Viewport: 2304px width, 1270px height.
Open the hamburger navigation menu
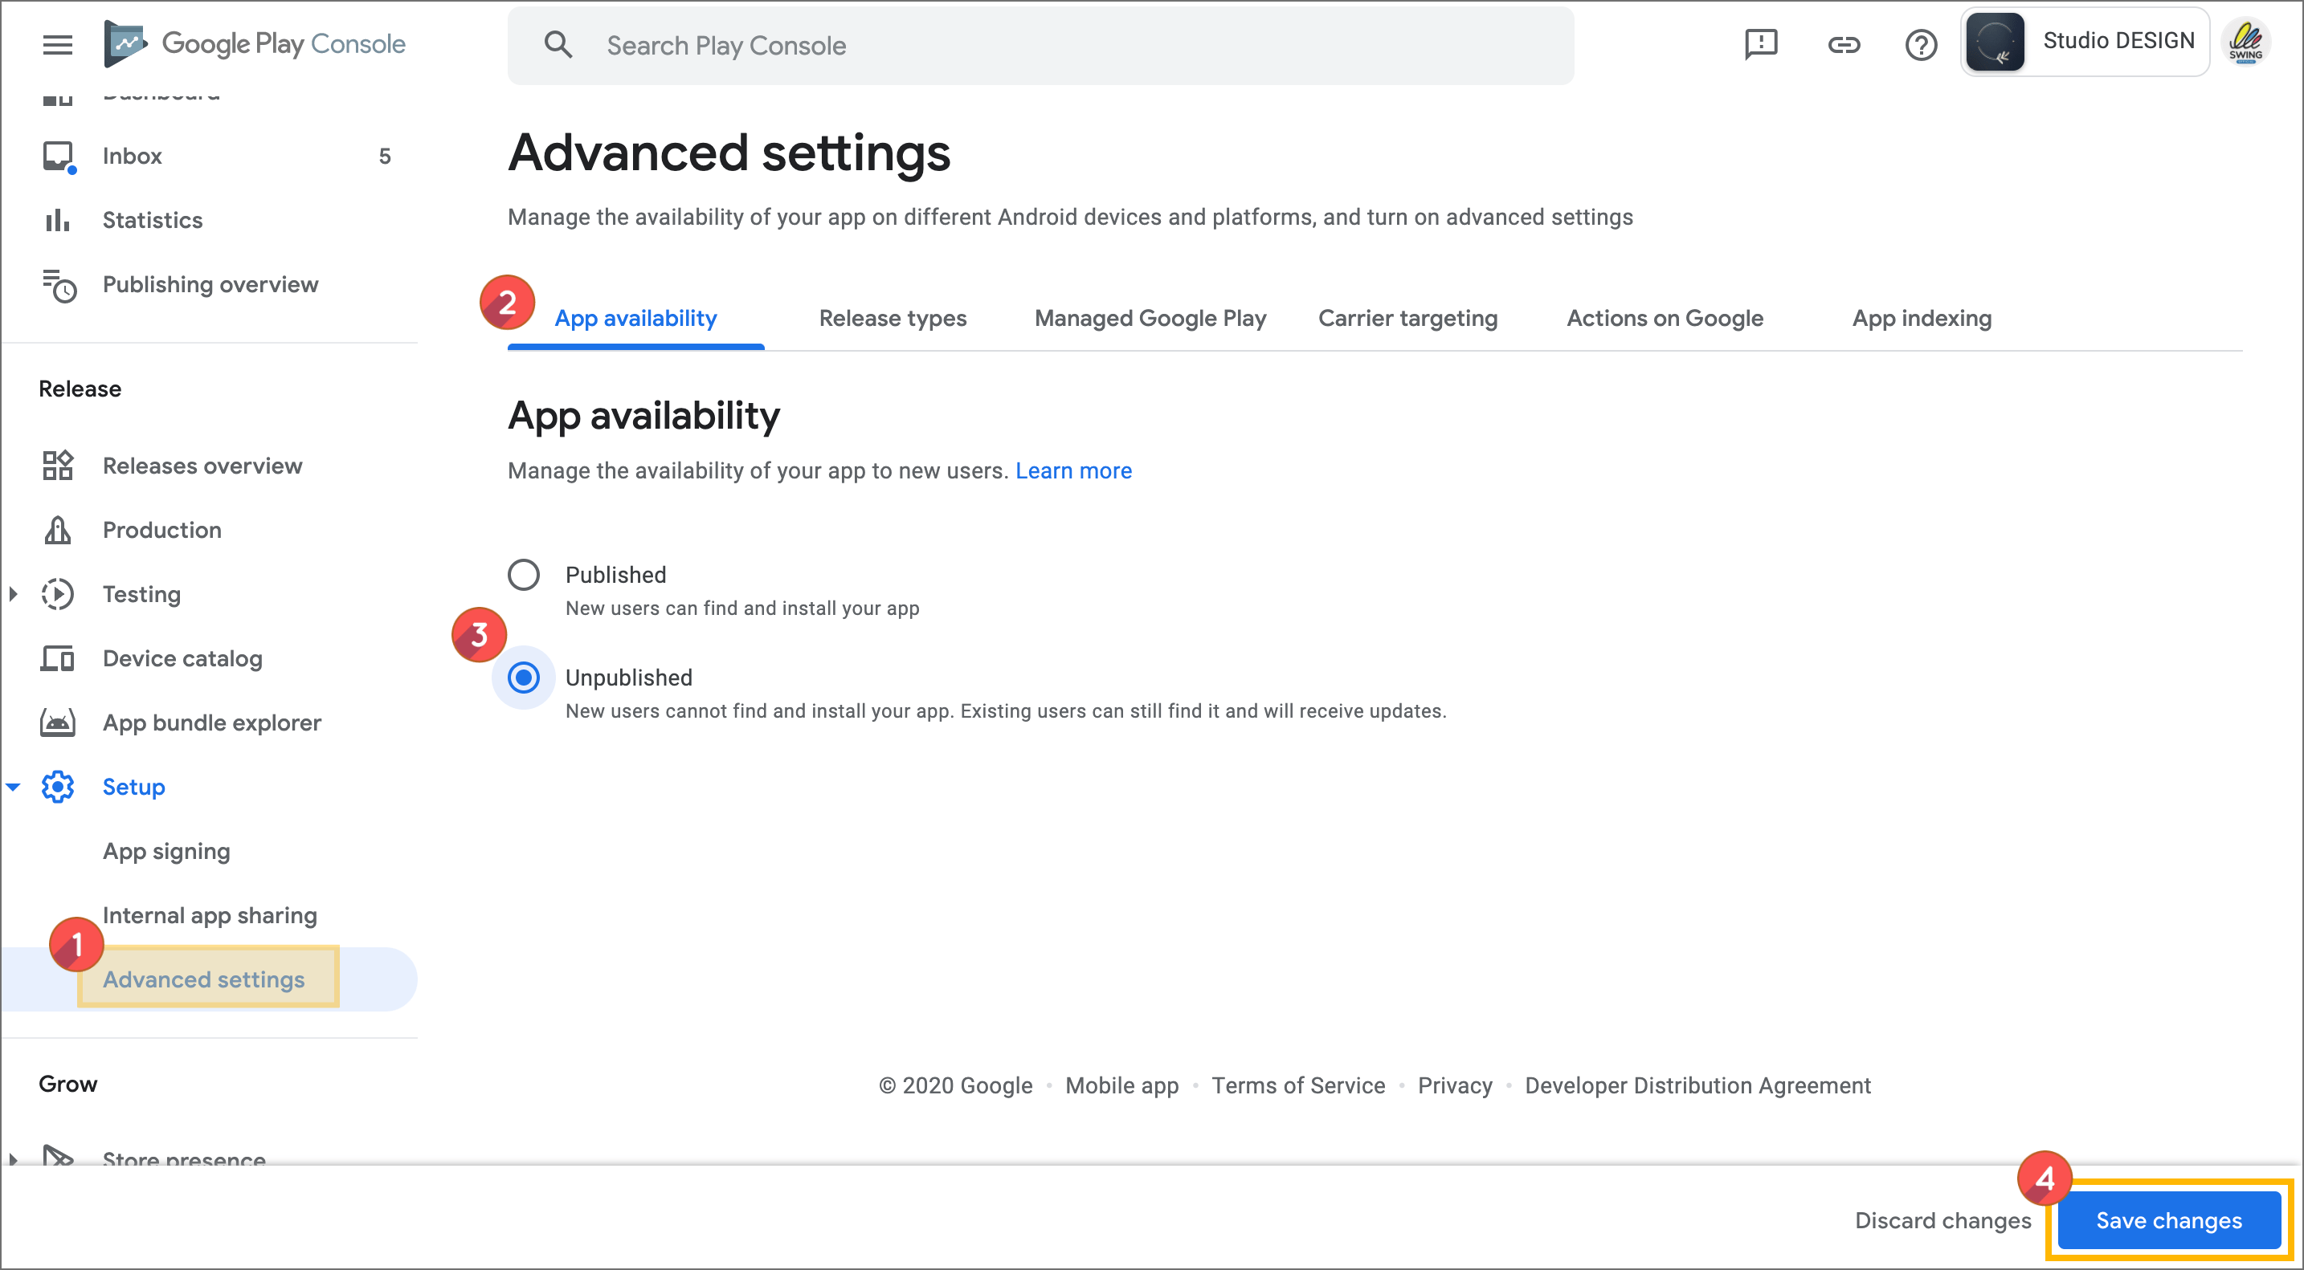pos(57,44)
